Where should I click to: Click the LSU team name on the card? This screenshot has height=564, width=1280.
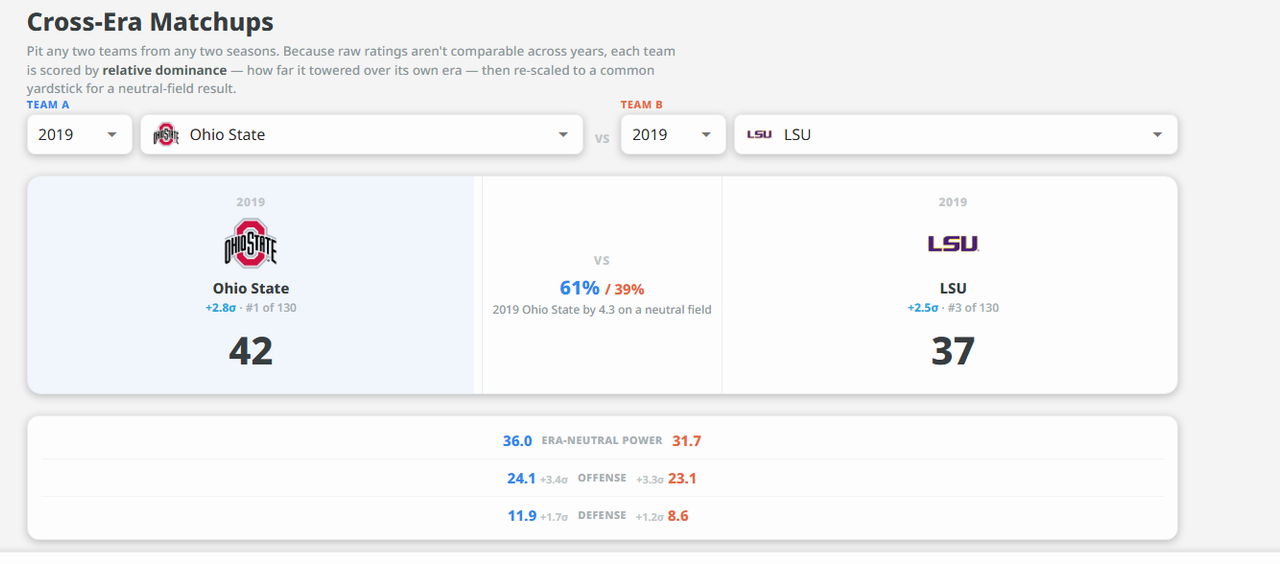point(952,288)
